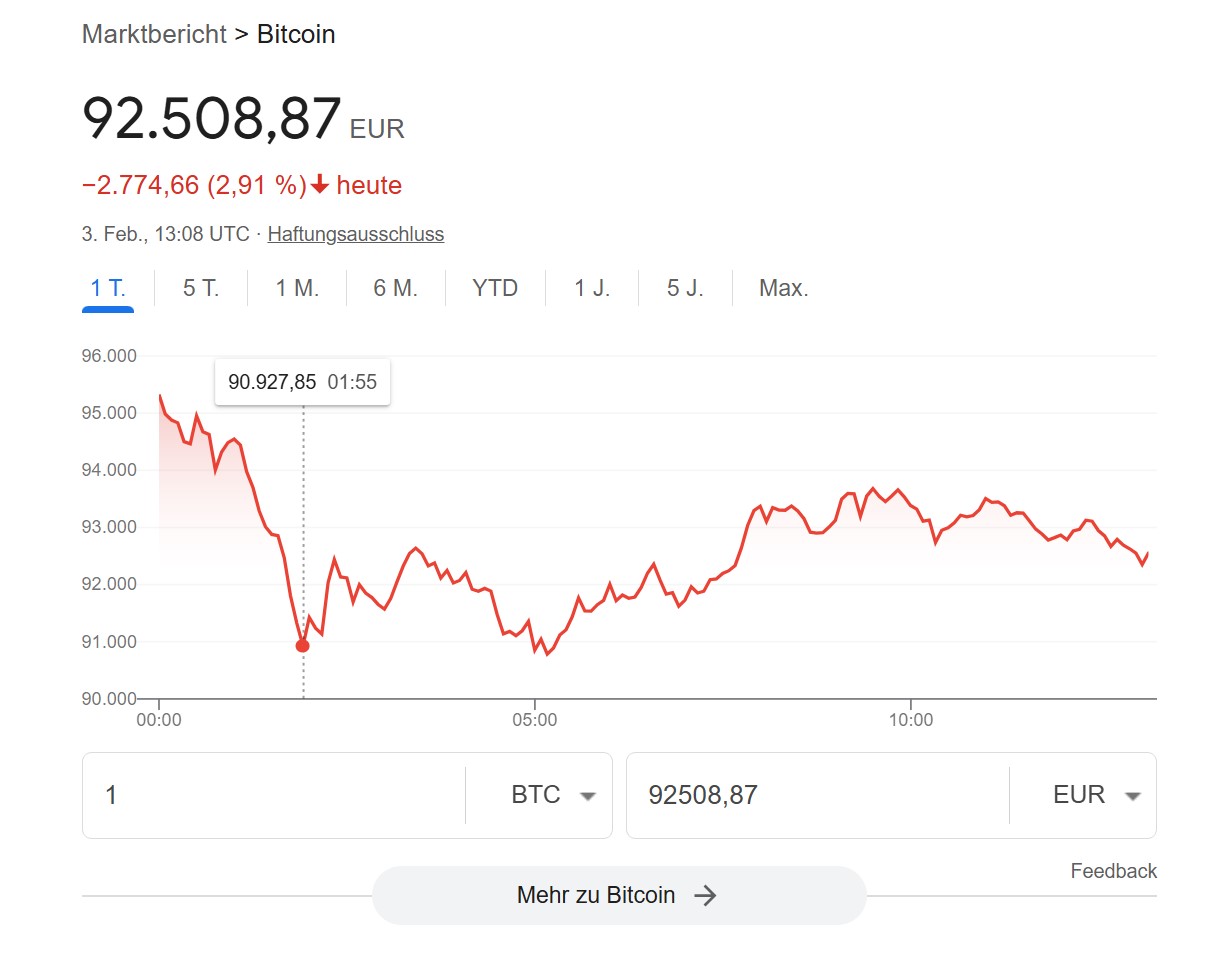Click the arrow icon in Mehr zu Bitcoin

tap(705, 895)
